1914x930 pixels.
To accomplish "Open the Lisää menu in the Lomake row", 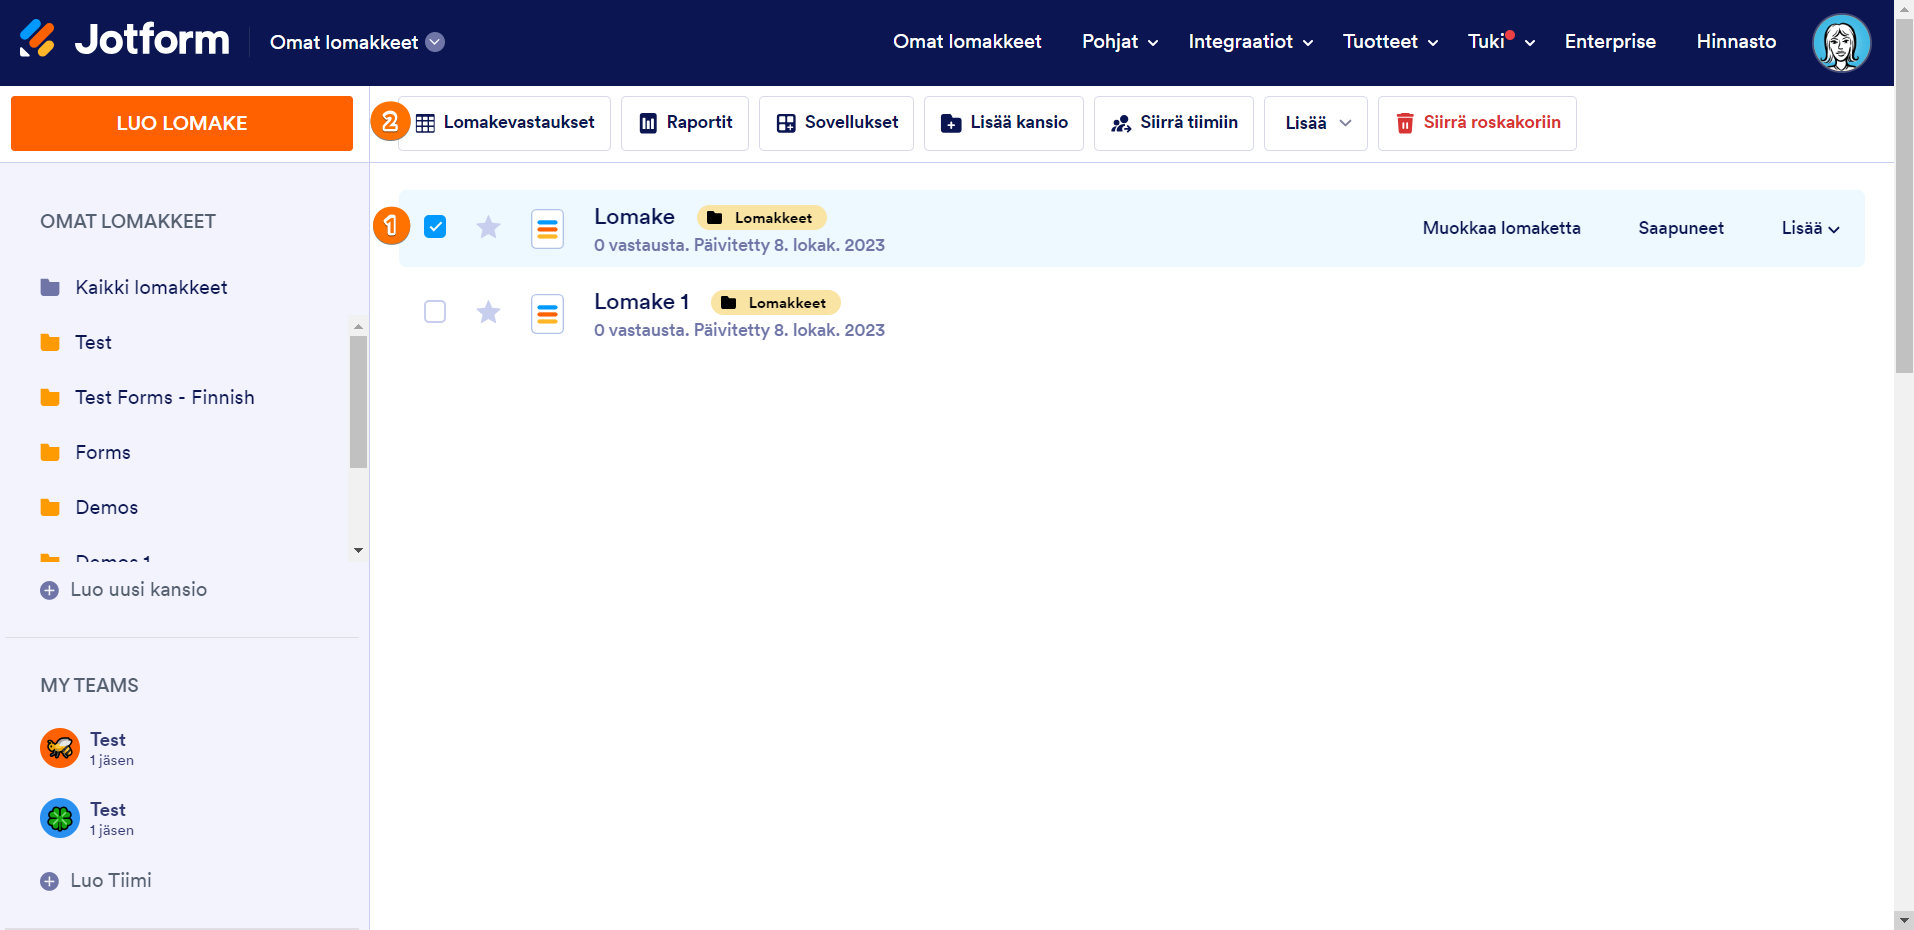I will click(1810, 228).
